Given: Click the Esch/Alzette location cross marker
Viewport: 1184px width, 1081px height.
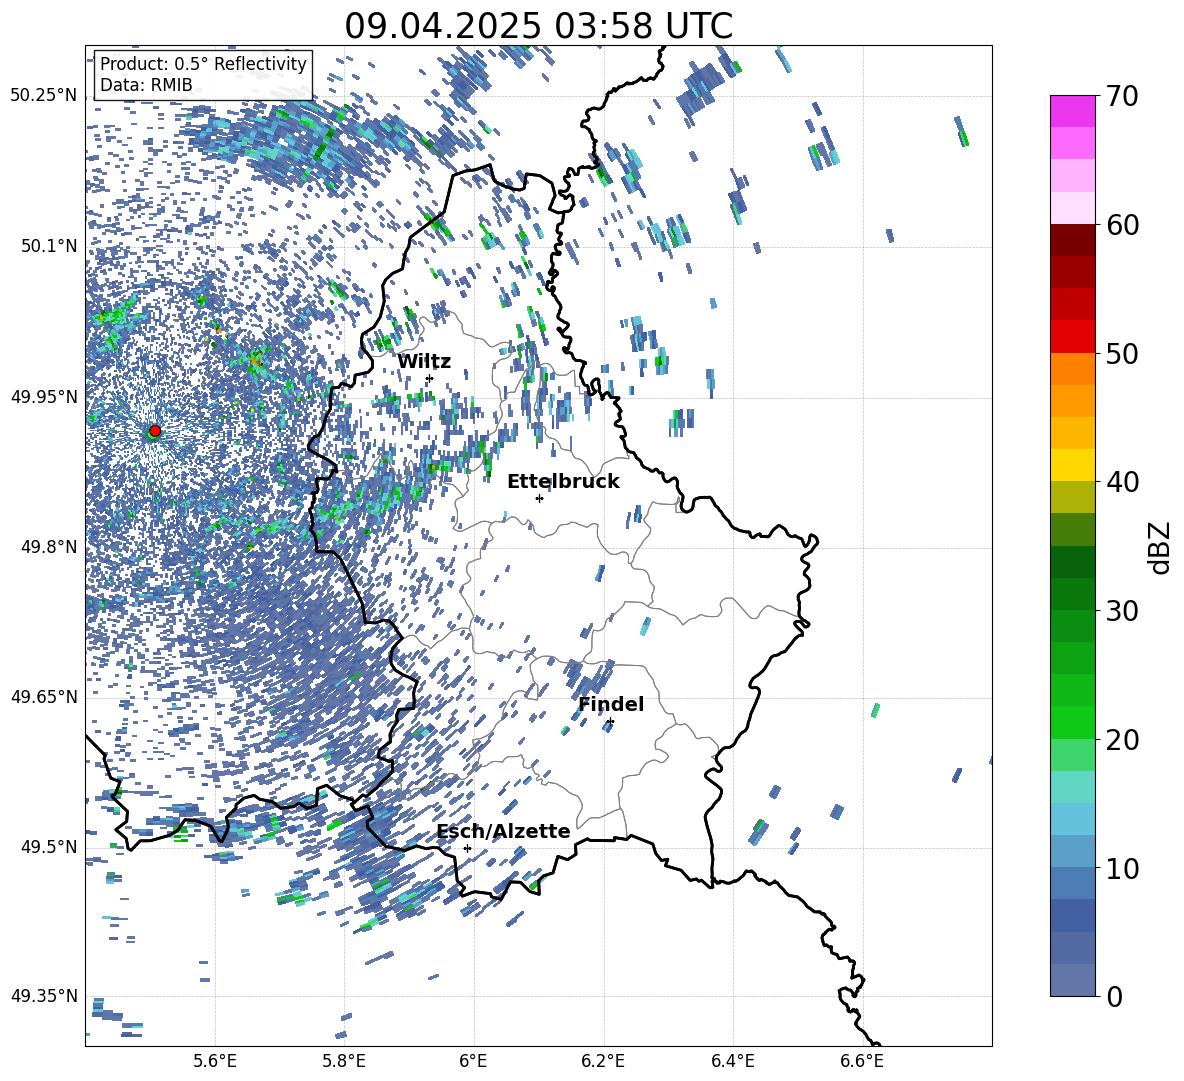Looking at the screenshot, I should point(467,848).
